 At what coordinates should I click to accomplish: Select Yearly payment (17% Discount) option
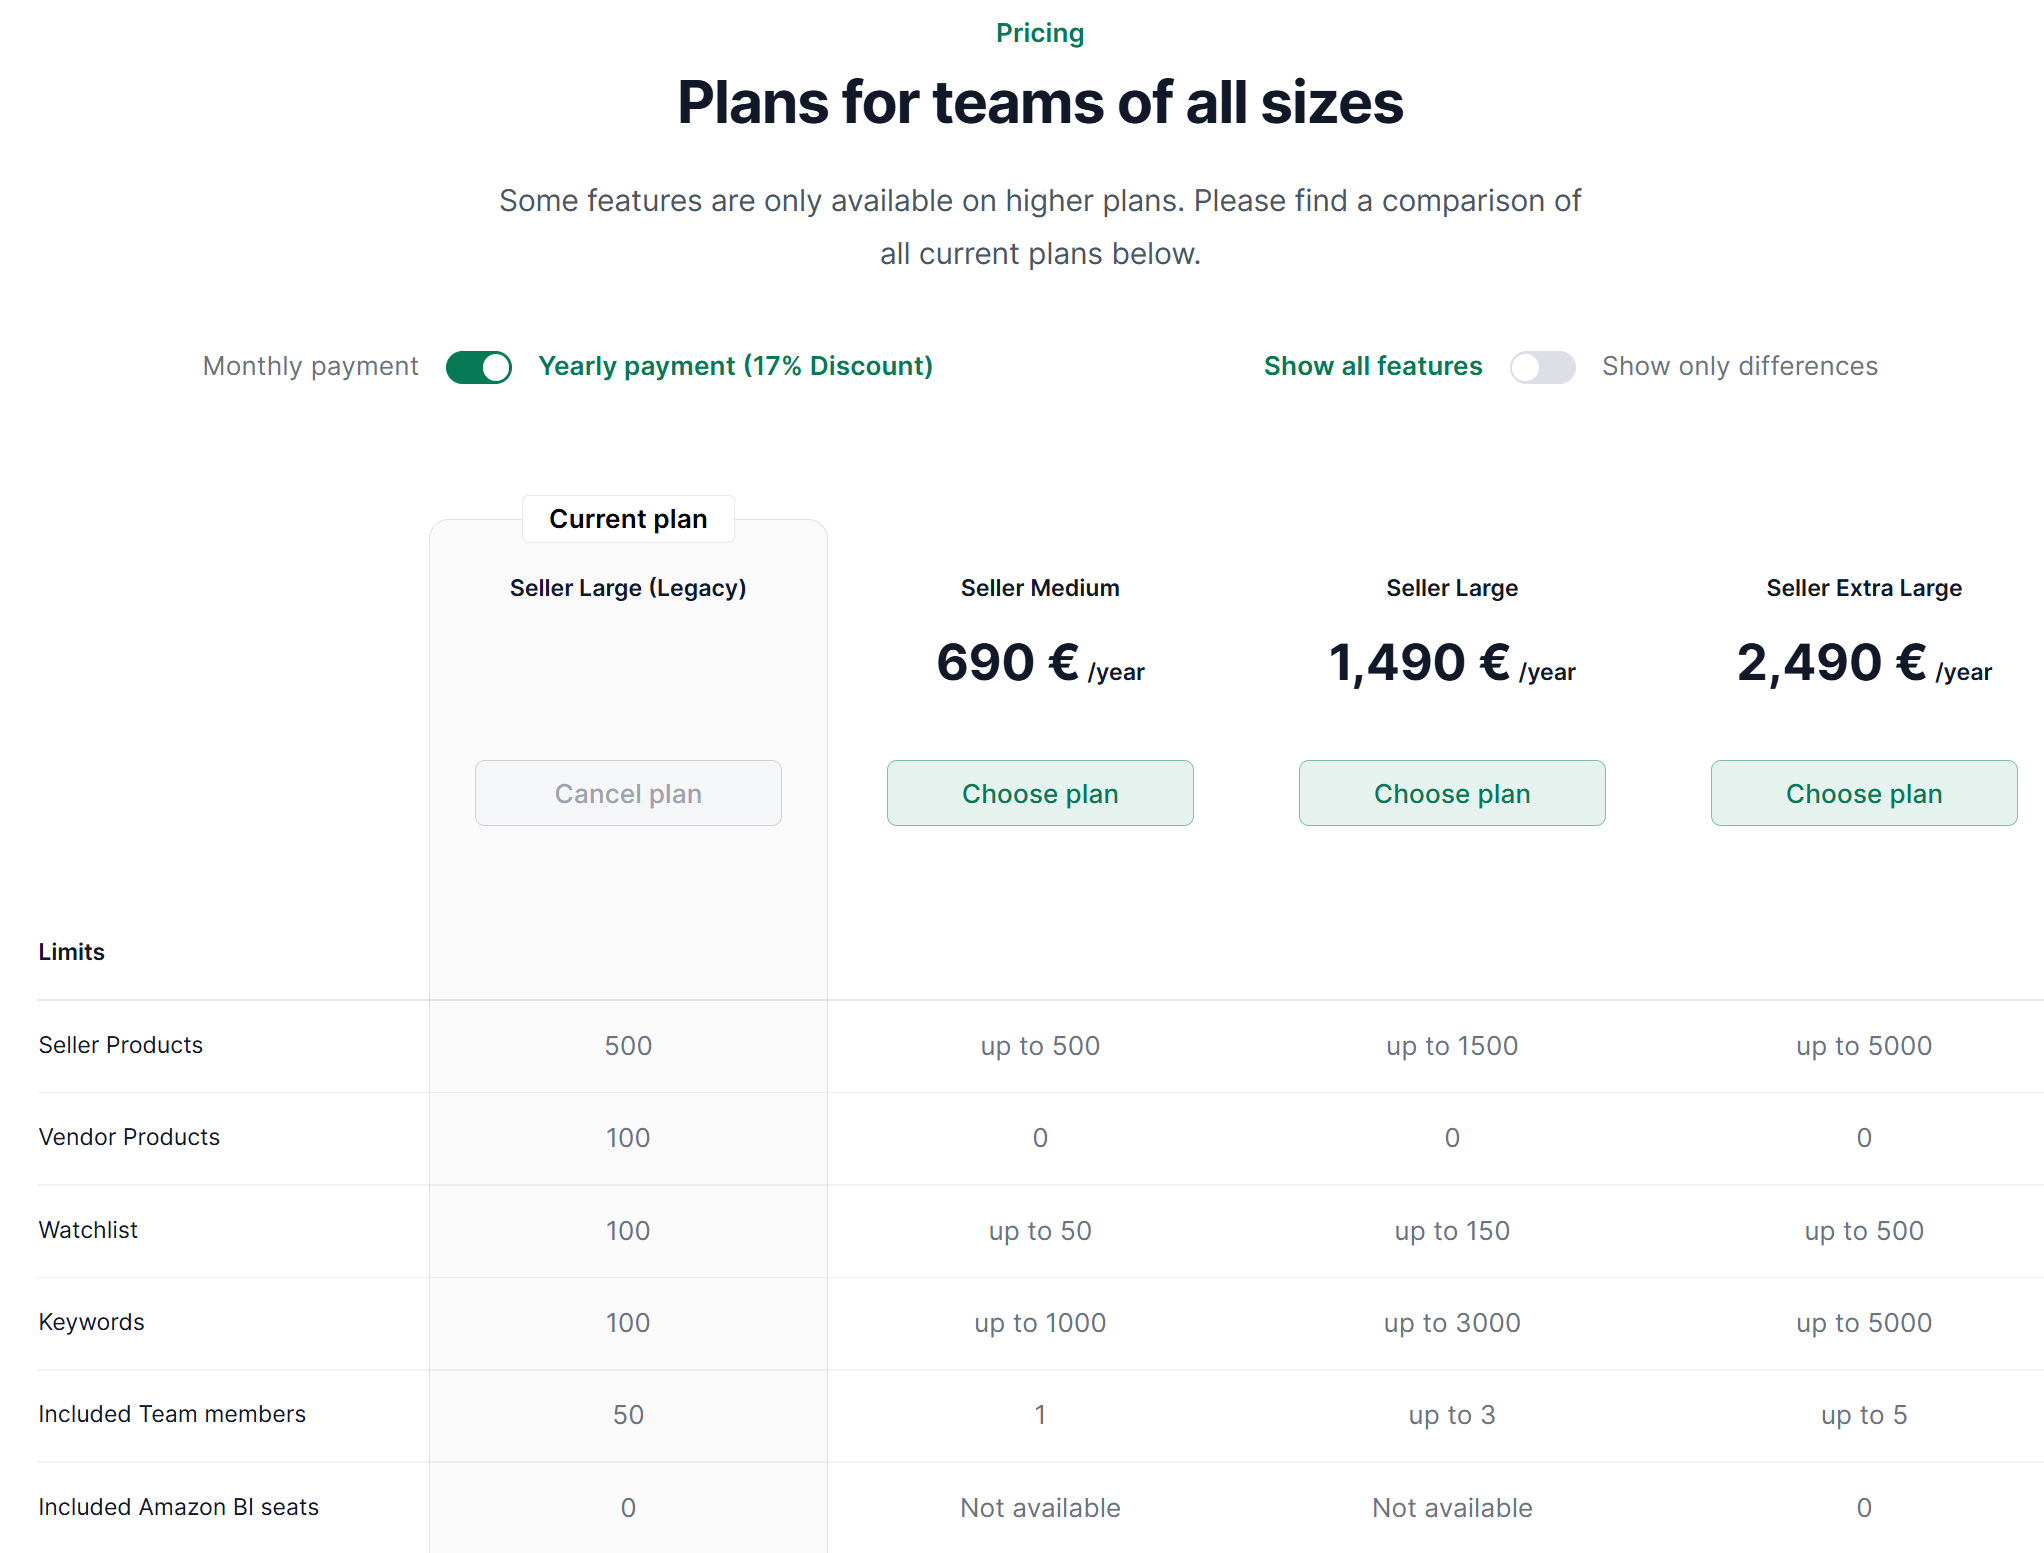coord(735,366)
